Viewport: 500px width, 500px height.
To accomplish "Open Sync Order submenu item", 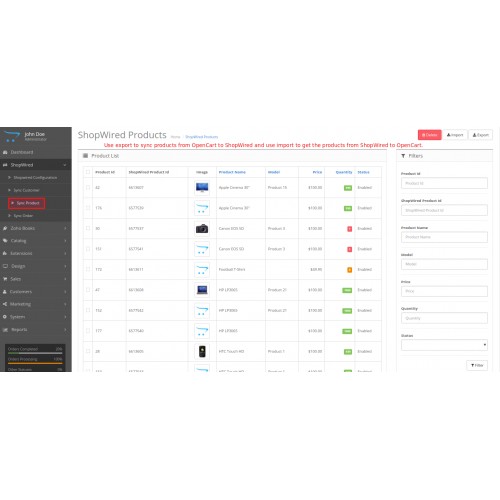I will click(x=23, y=216).
